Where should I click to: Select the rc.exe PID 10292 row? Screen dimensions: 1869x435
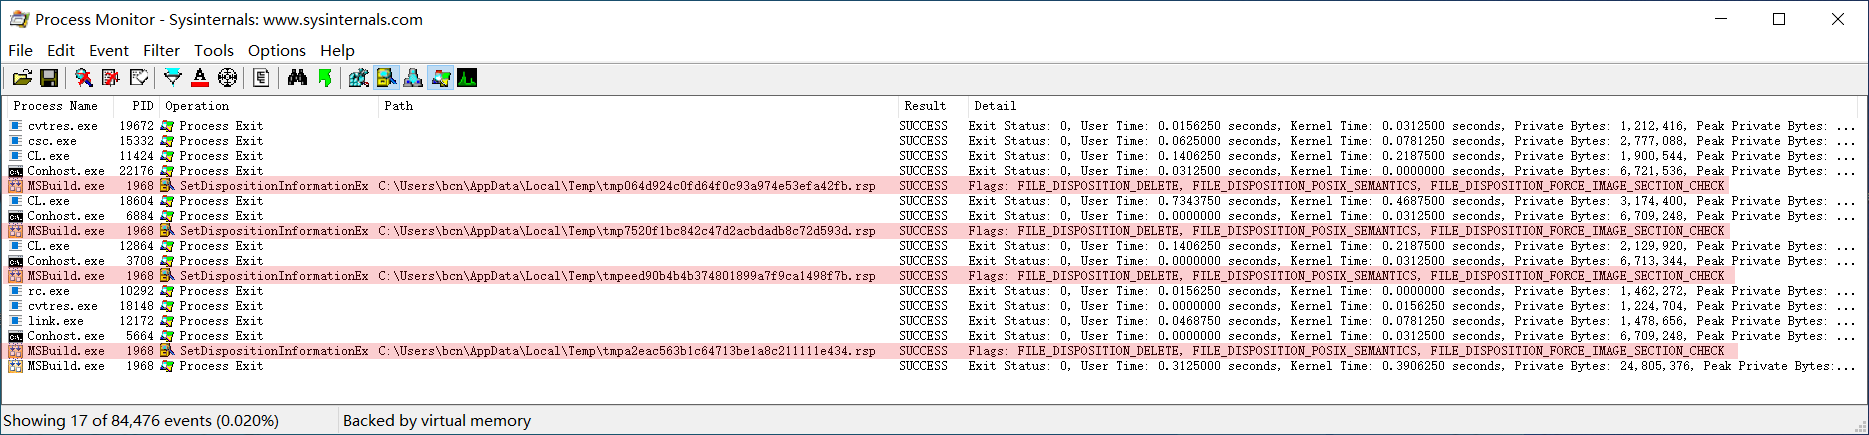pos(932,291)
